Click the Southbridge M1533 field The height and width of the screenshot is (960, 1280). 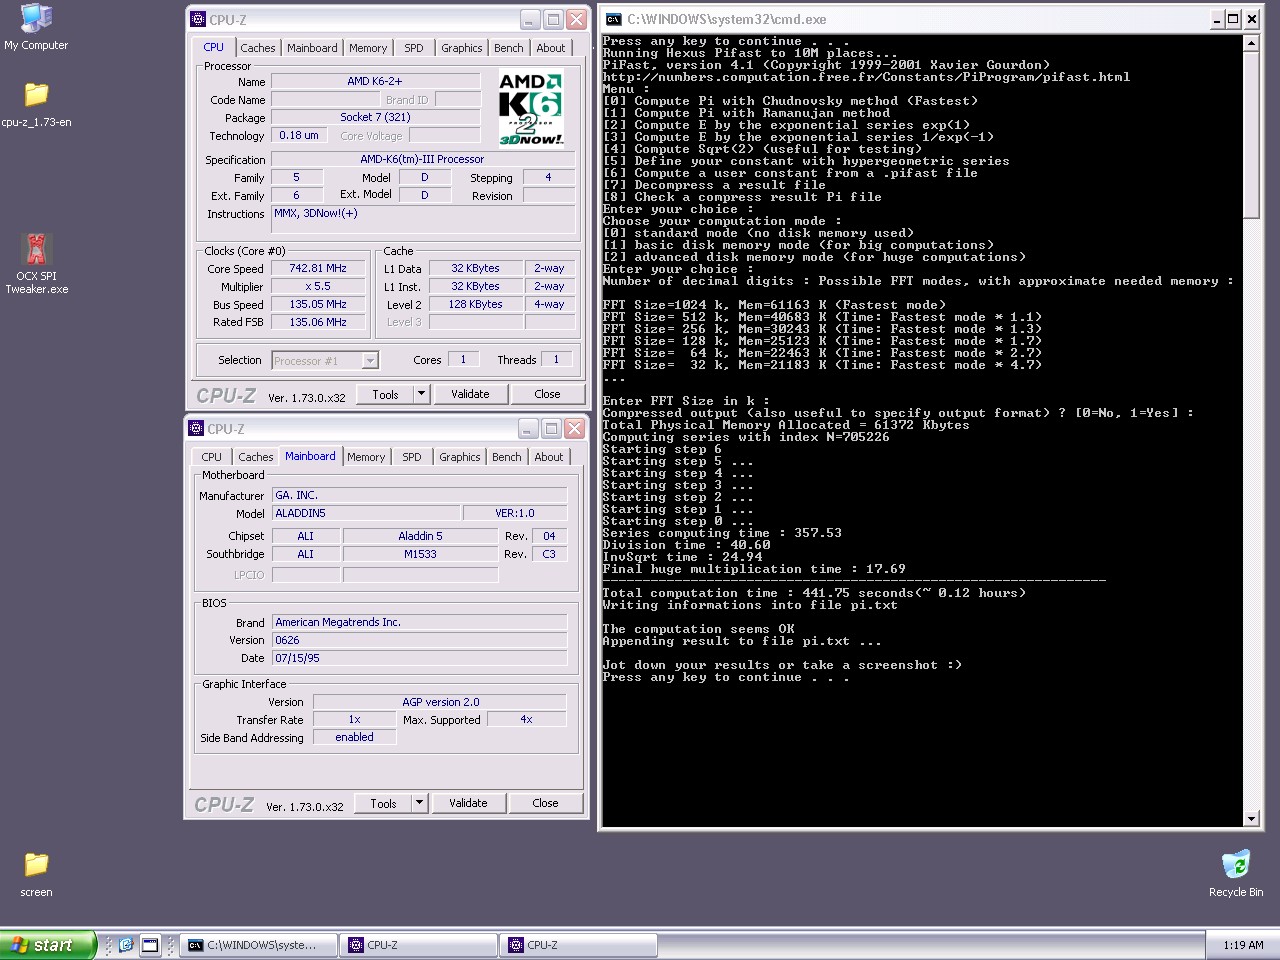(x=420, y=555)
